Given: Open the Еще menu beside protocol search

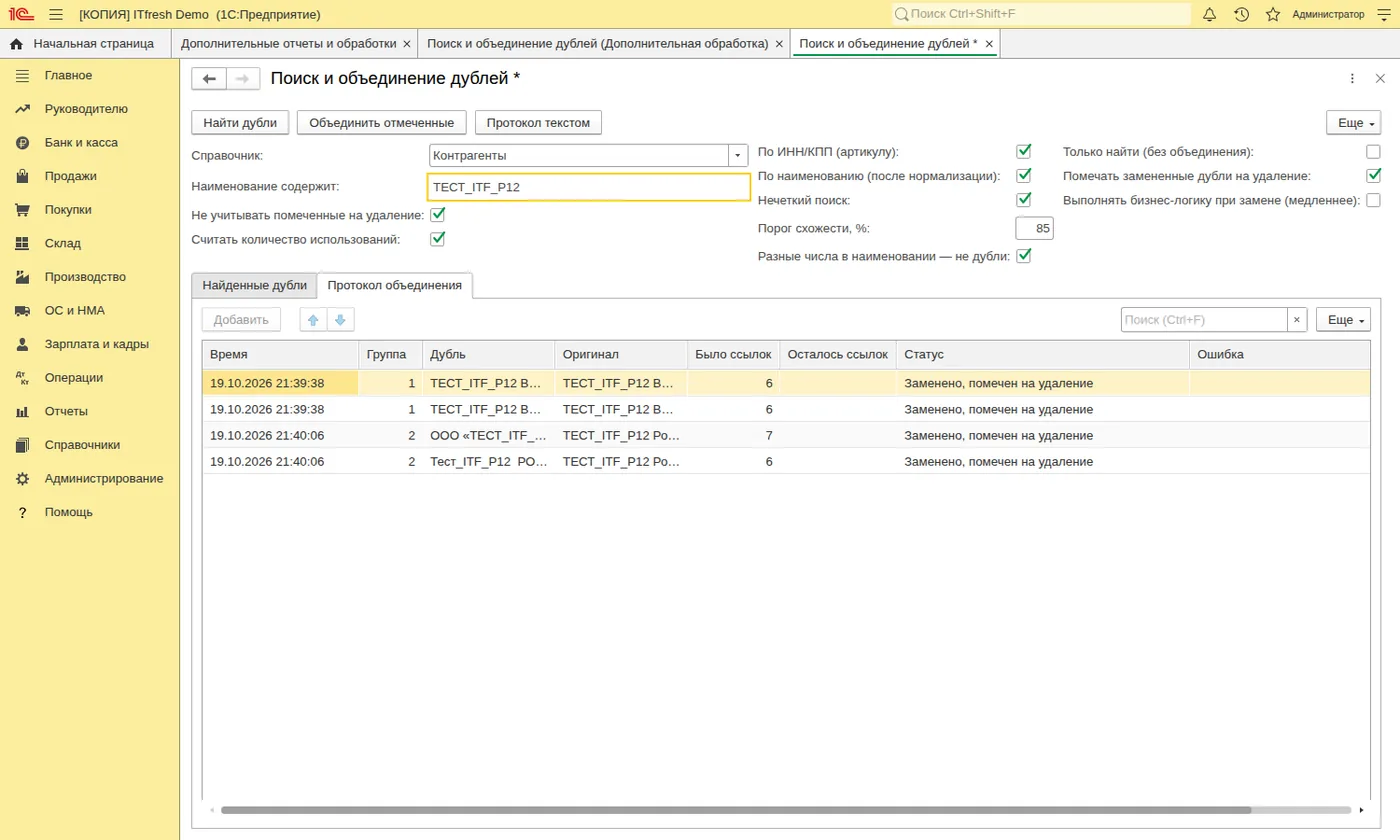Looking at the screenshot, I should tap(1343, 320).
